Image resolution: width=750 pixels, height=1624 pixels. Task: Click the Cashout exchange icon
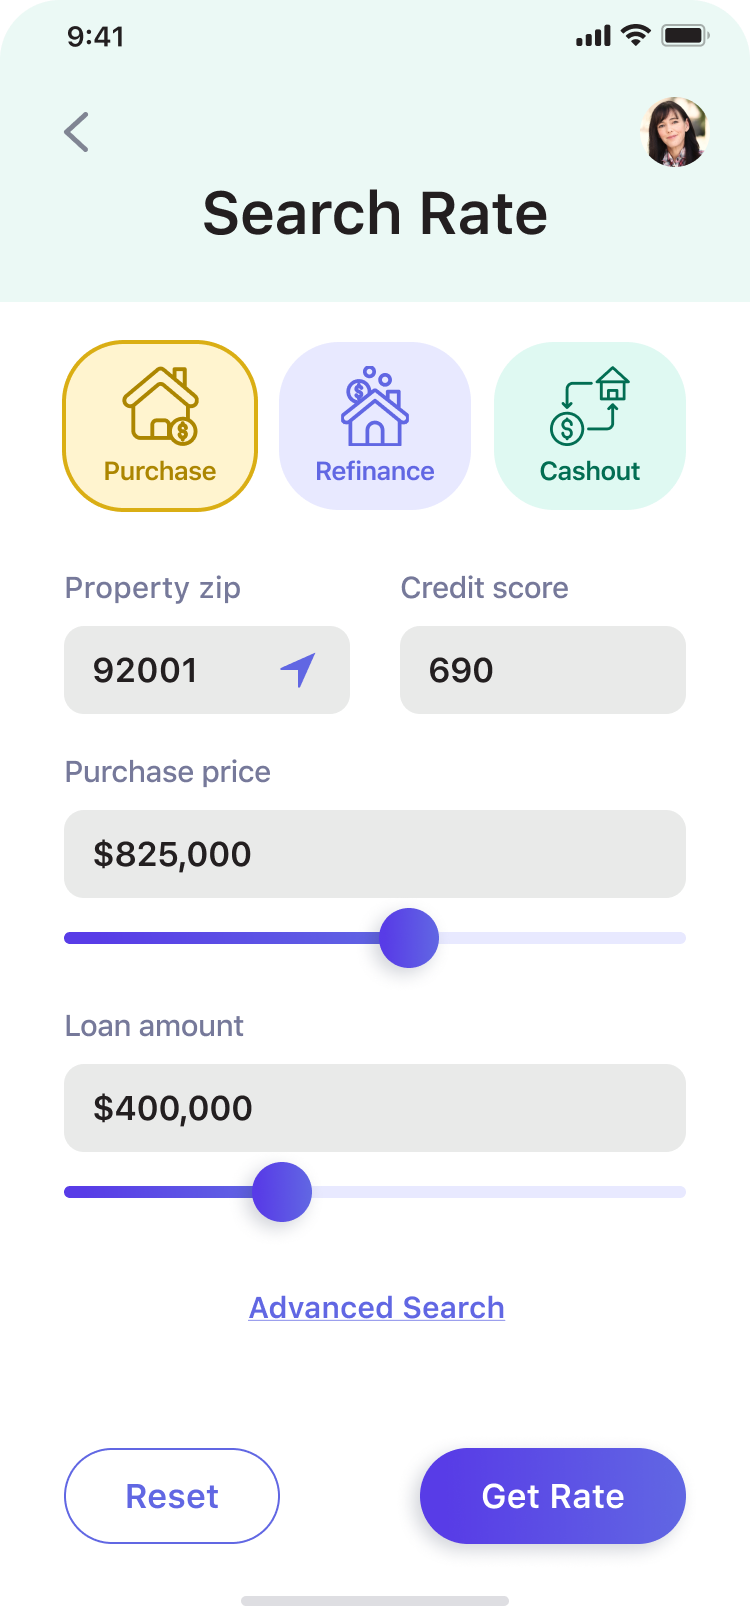pos(590,406)
